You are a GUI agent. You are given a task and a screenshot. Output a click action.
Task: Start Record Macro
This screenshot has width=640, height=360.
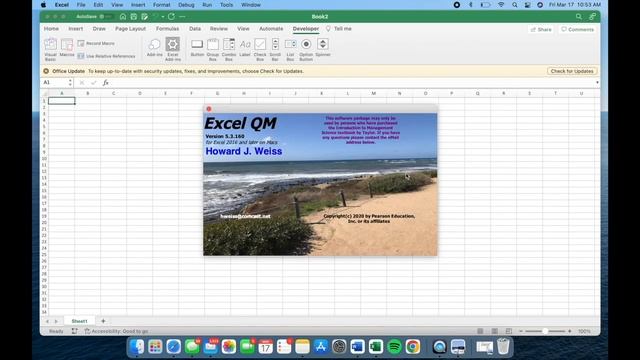pyautogui.click(x=96, y=43)
